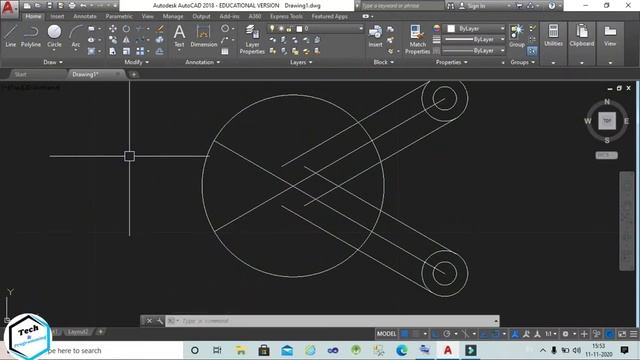This screenshot has width=640, height=360.
Task: Click the Explode tool icon
Action: 160,40
